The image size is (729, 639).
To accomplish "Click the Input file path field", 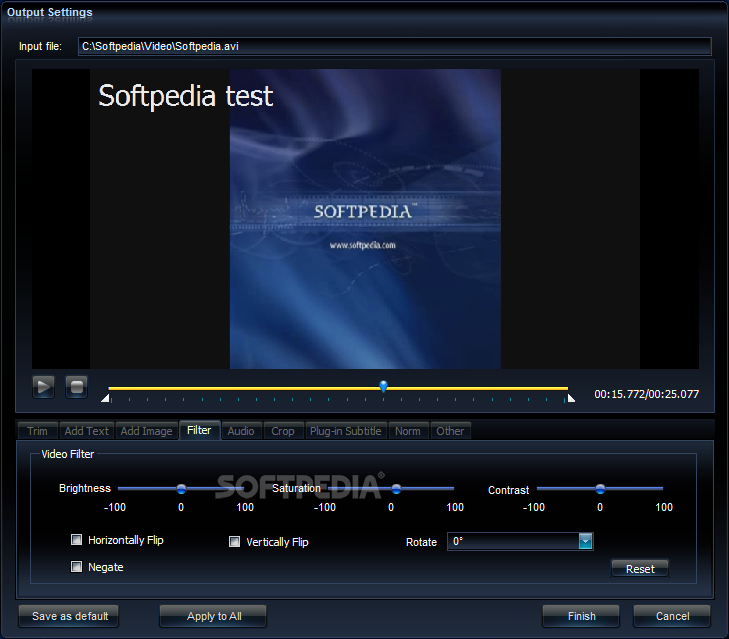I will click(395, 47).
